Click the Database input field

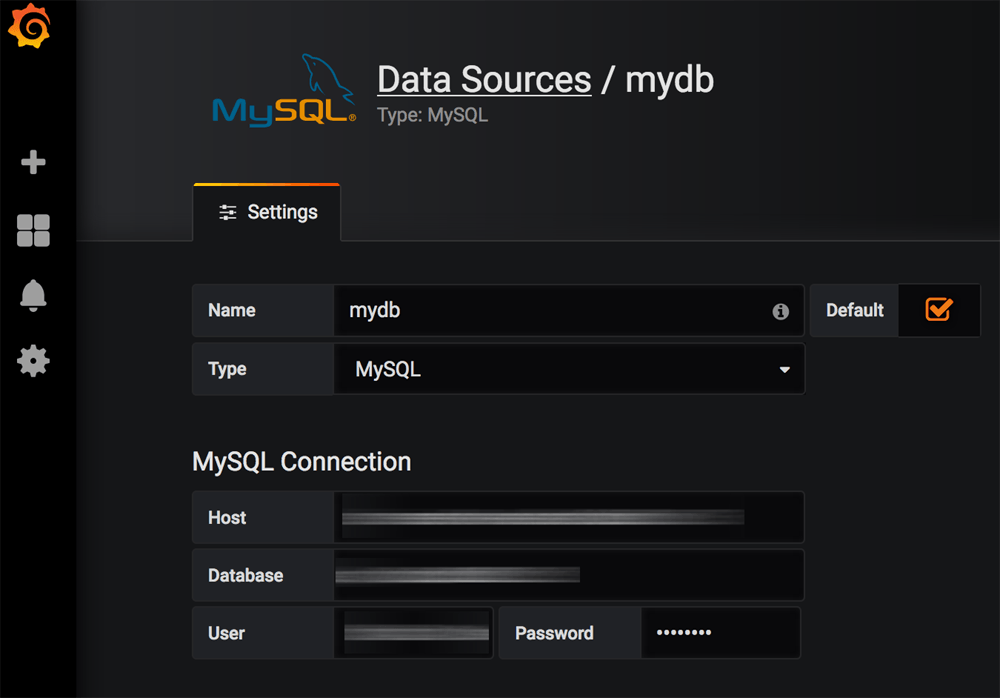569,575
